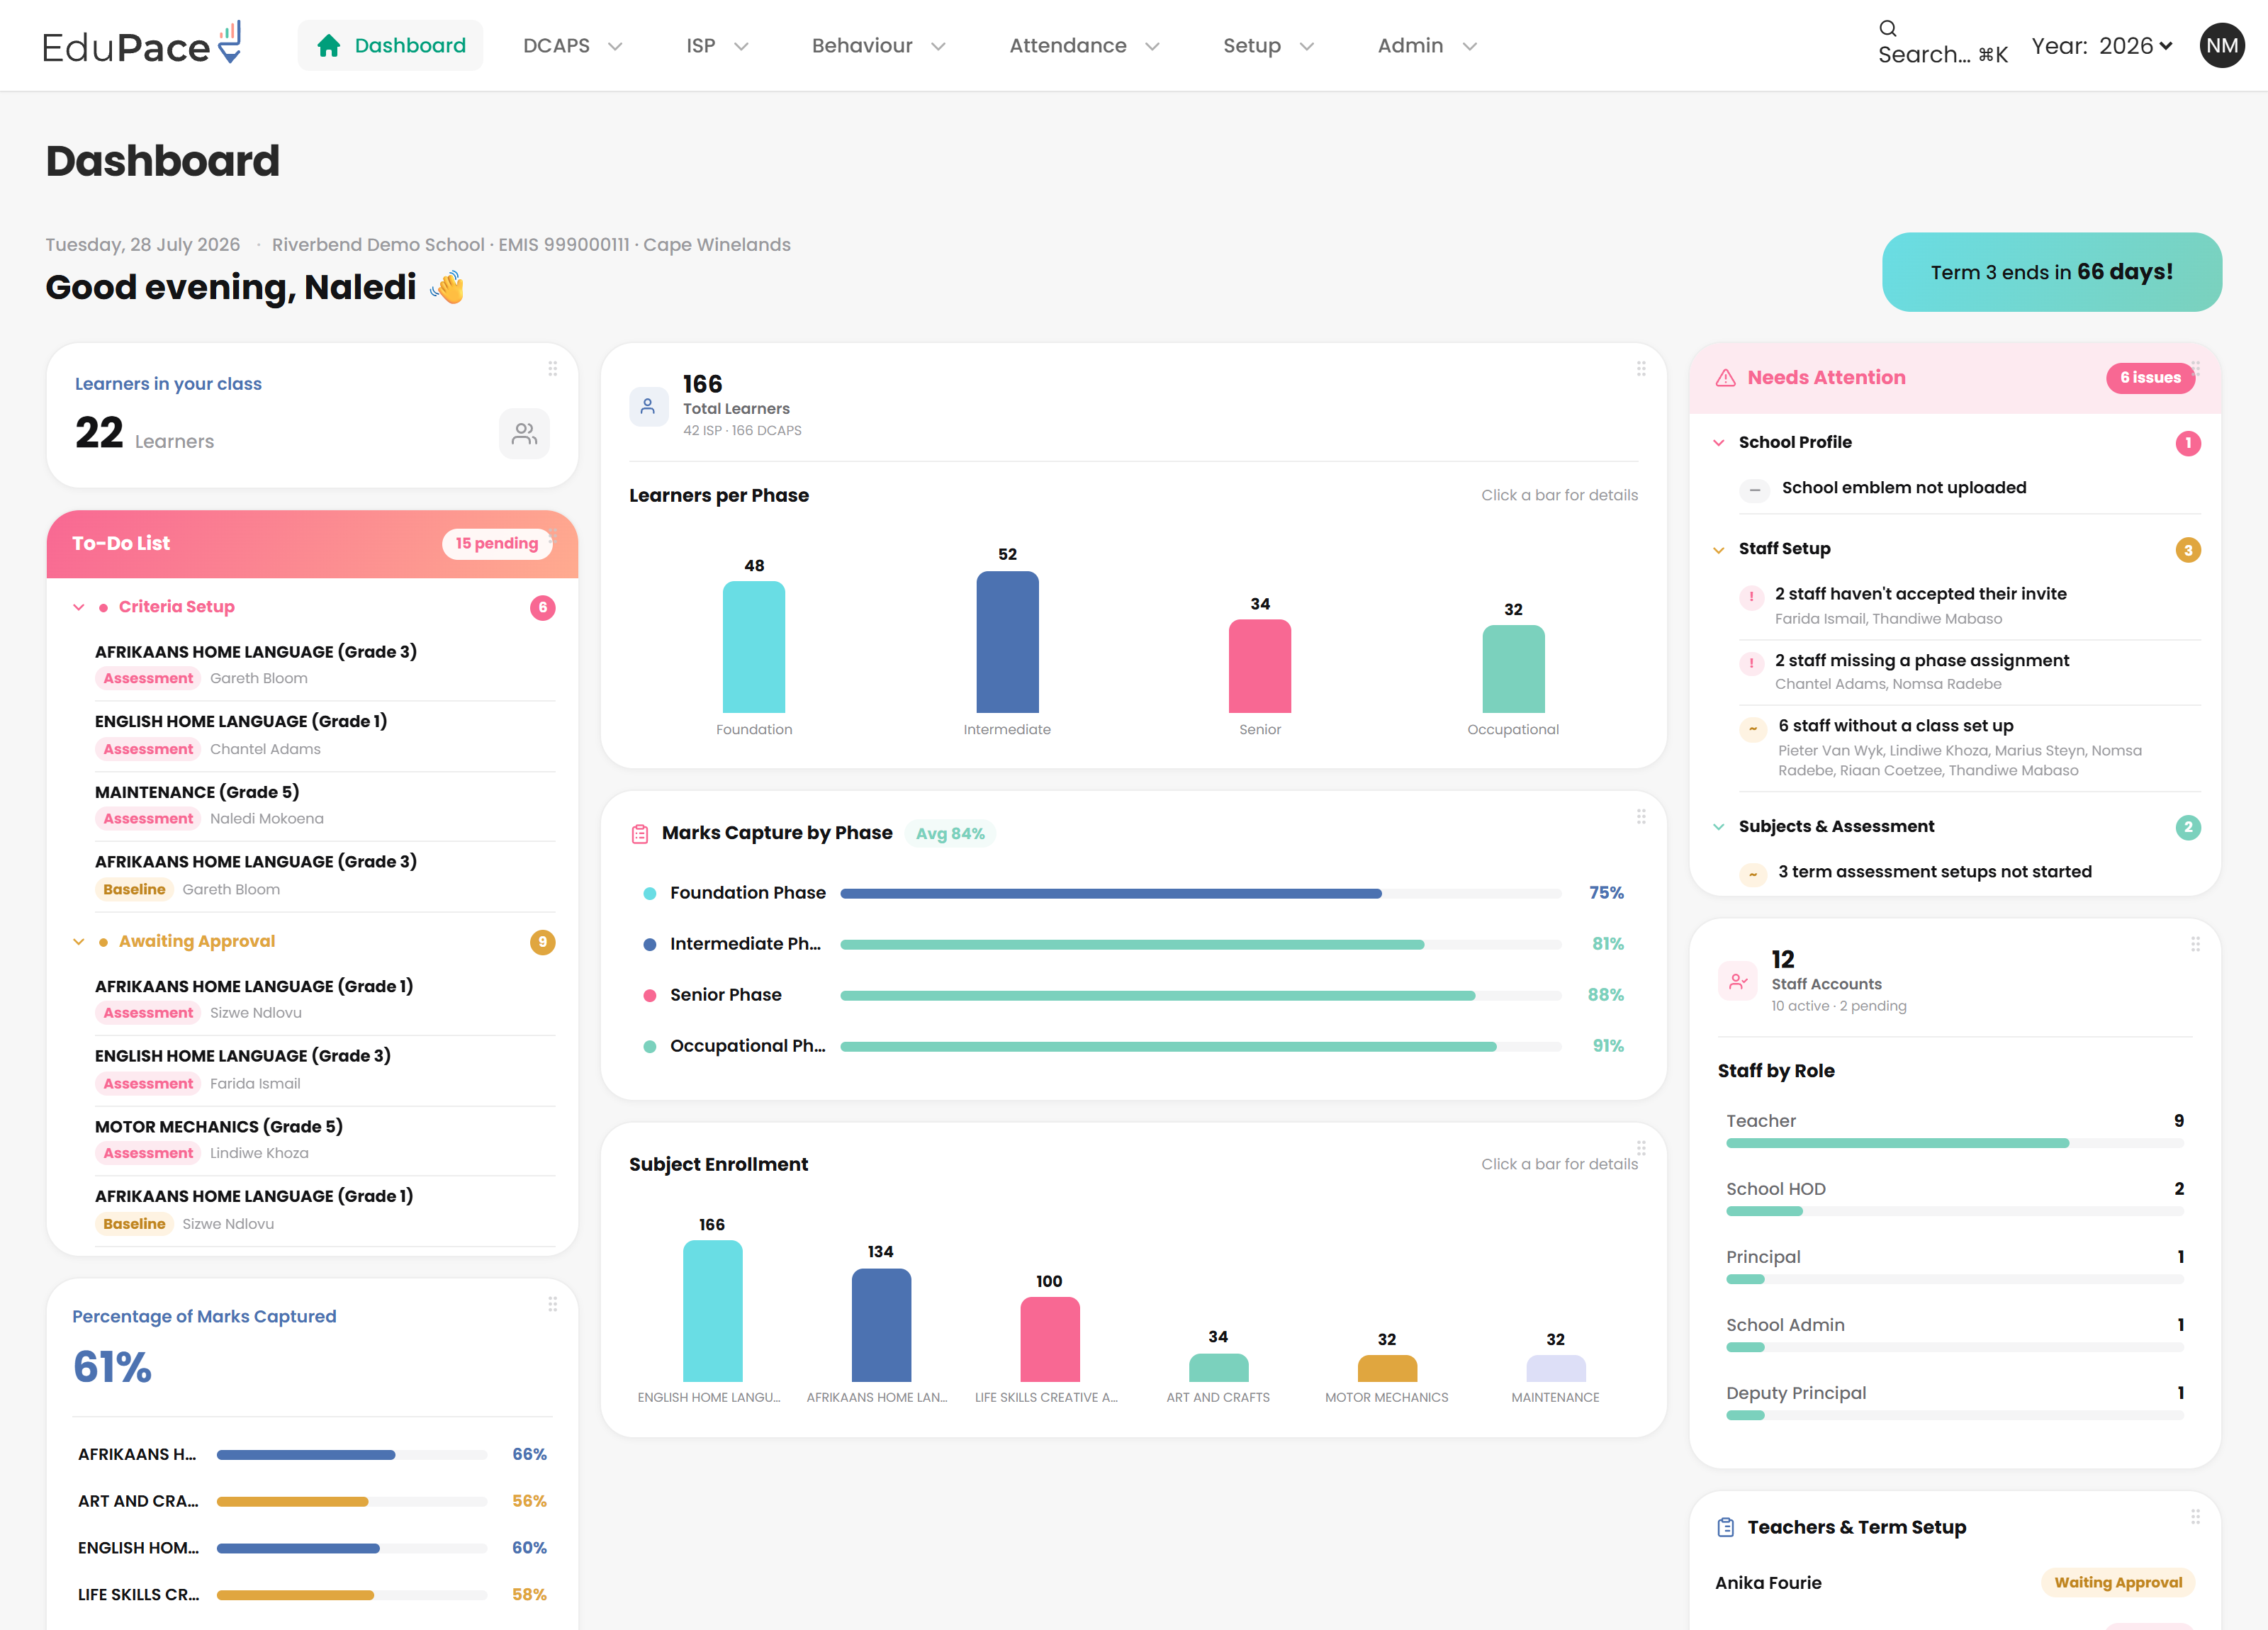Screen dimensions: 2268x1630
Task: Click the 6 issues badge
Action: 2150,378
